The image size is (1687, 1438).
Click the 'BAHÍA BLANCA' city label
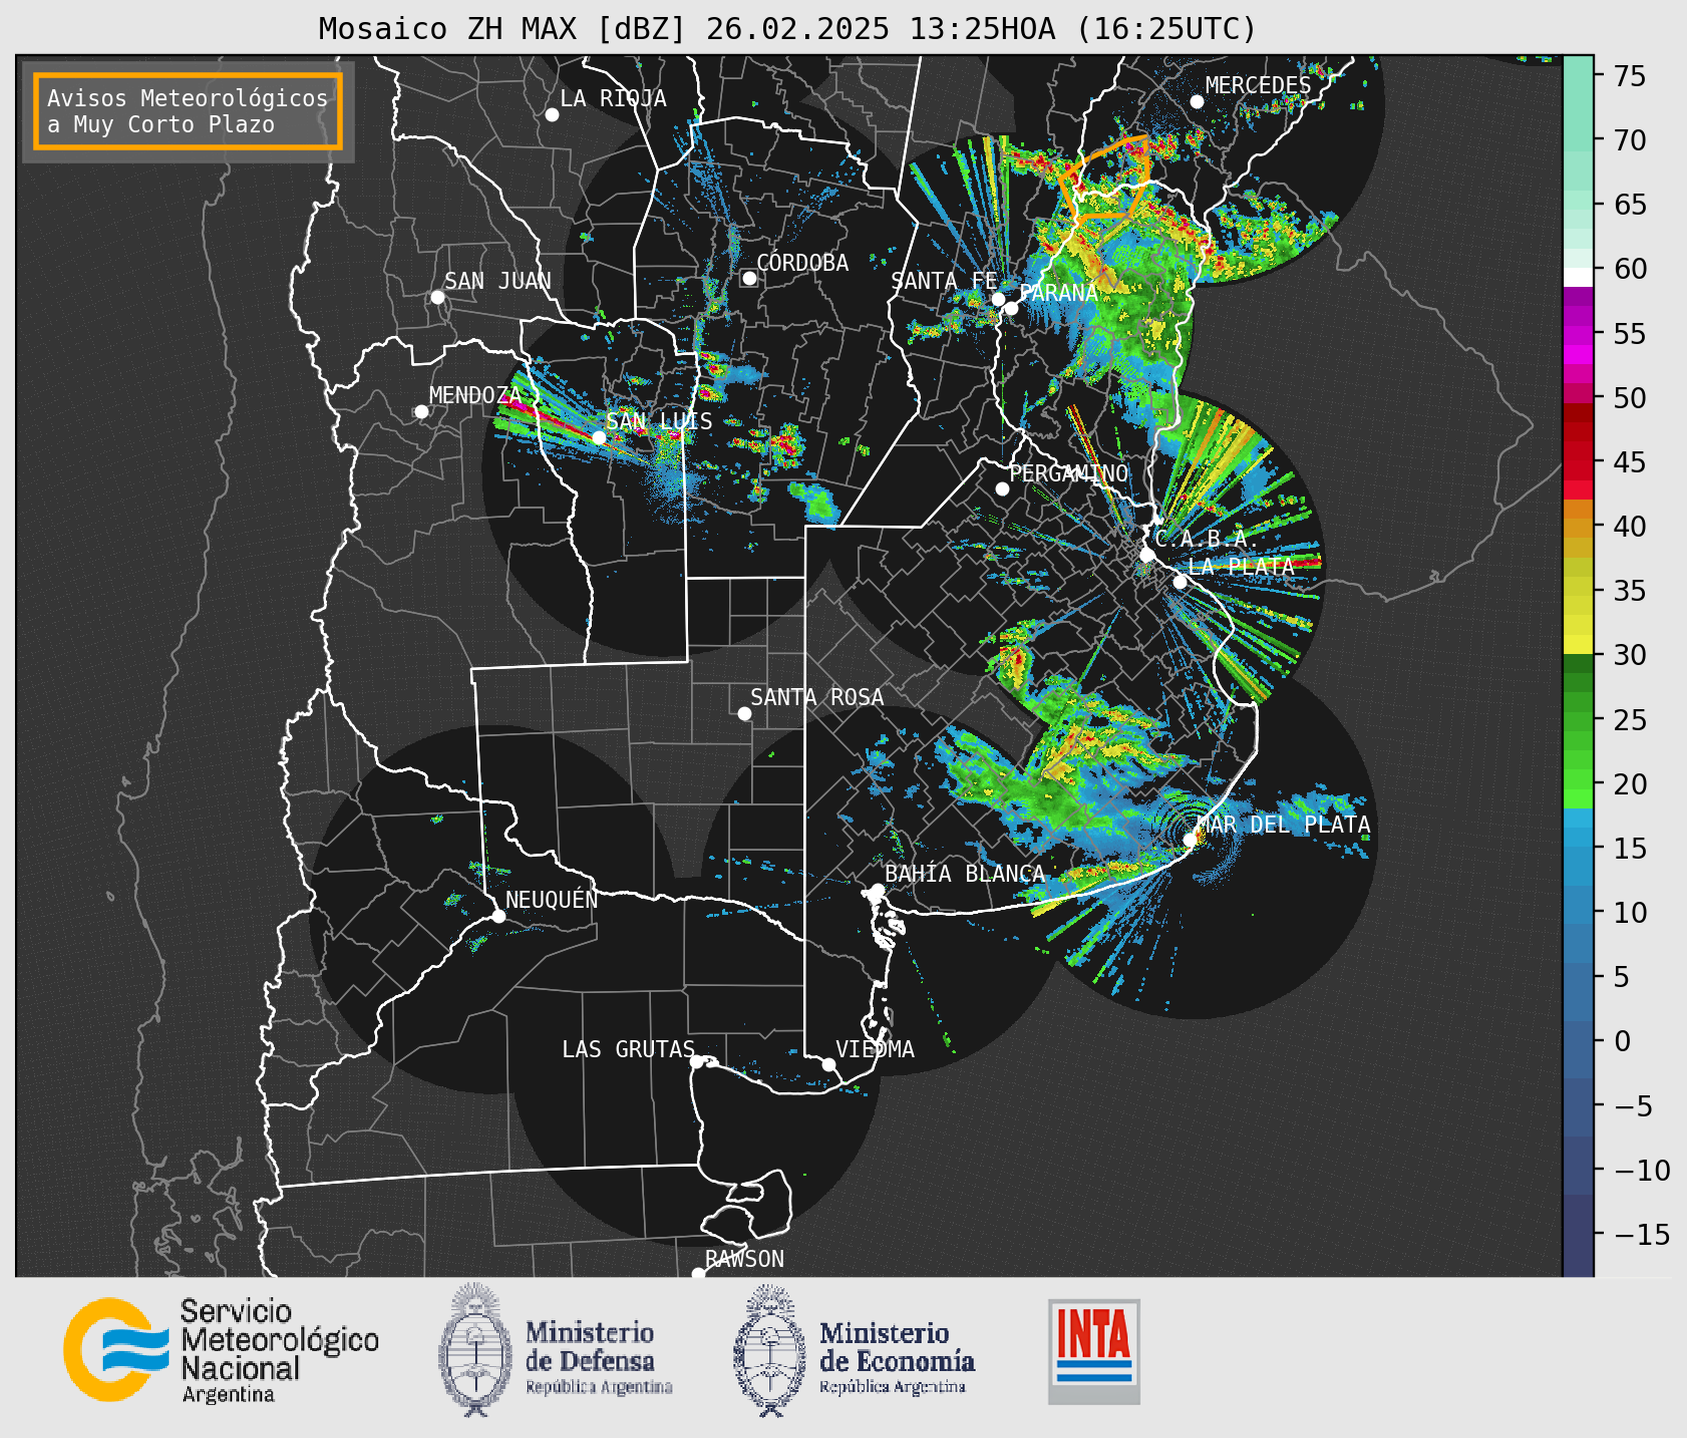[x=965, y=874]
